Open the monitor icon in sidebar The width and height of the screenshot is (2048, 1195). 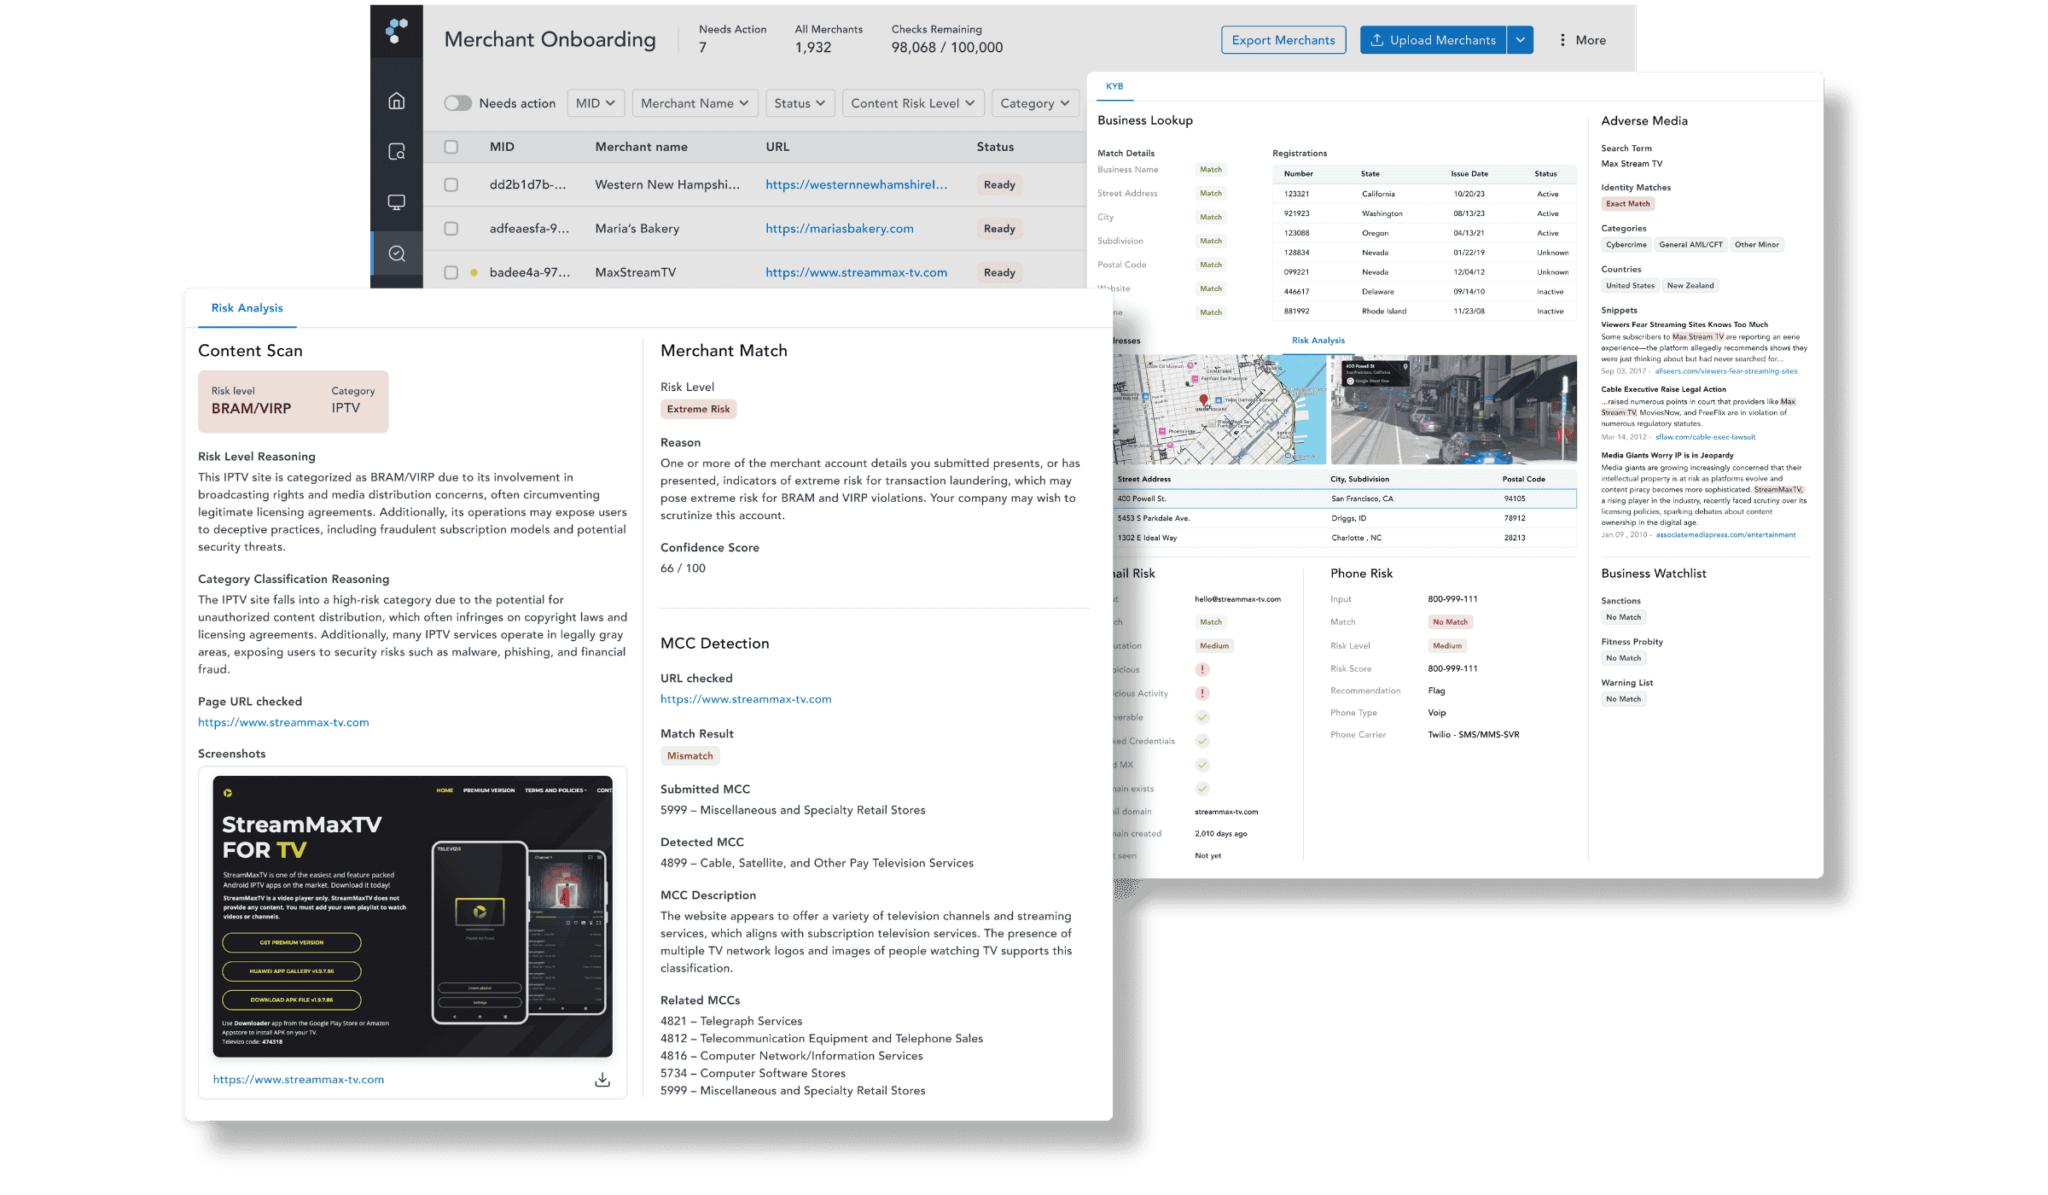tap(397, 202)
